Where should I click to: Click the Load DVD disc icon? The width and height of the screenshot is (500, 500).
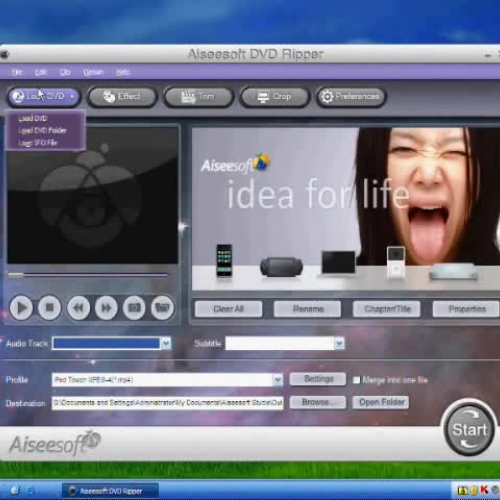[18, 97]
